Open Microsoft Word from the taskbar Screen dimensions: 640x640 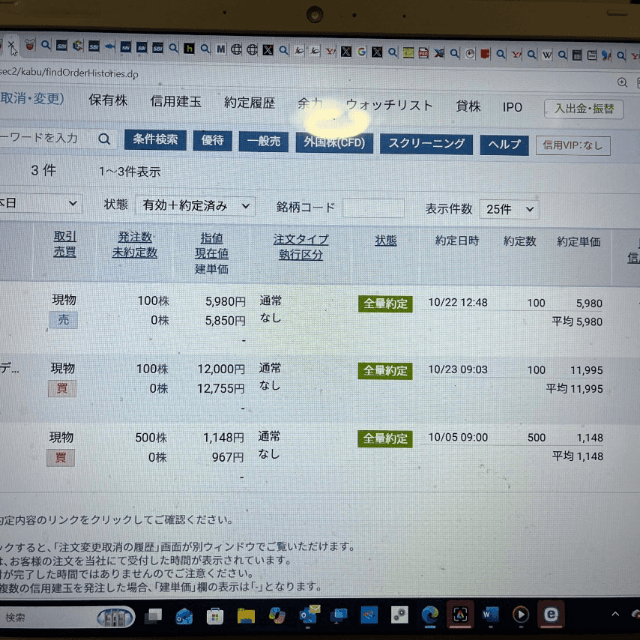point(490,614)
